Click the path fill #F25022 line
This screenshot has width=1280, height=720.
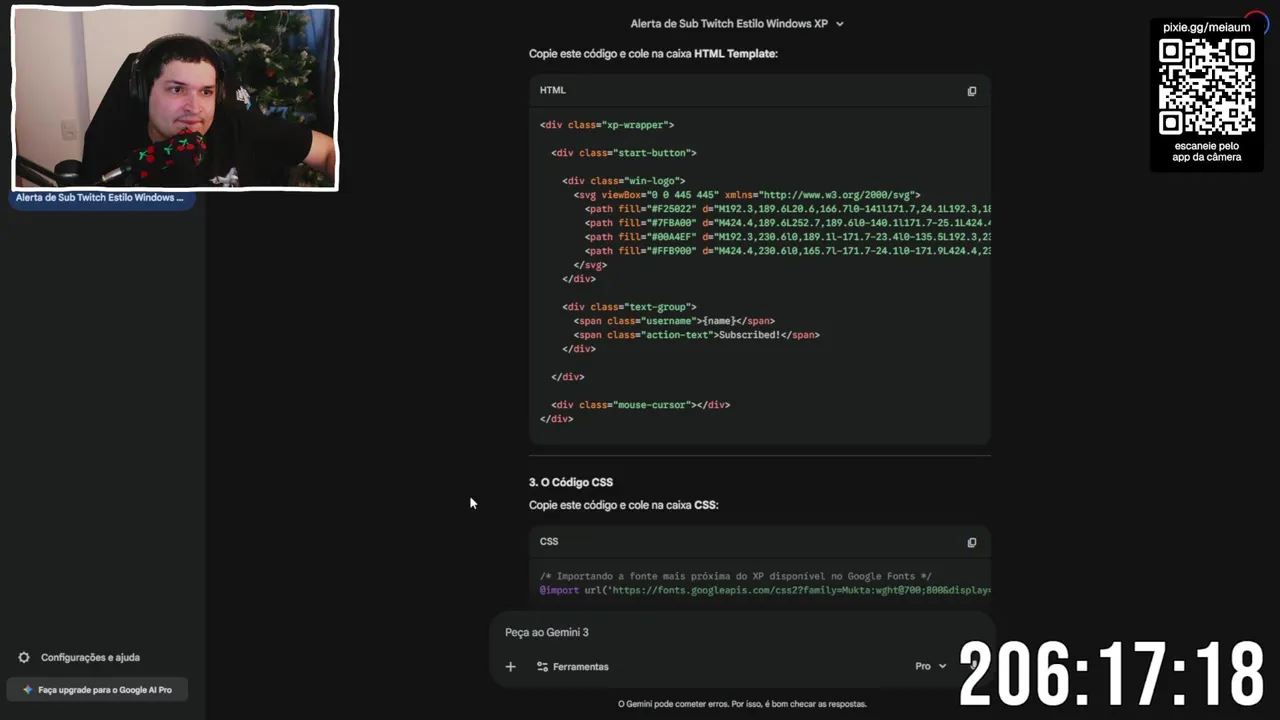(788, 209)
